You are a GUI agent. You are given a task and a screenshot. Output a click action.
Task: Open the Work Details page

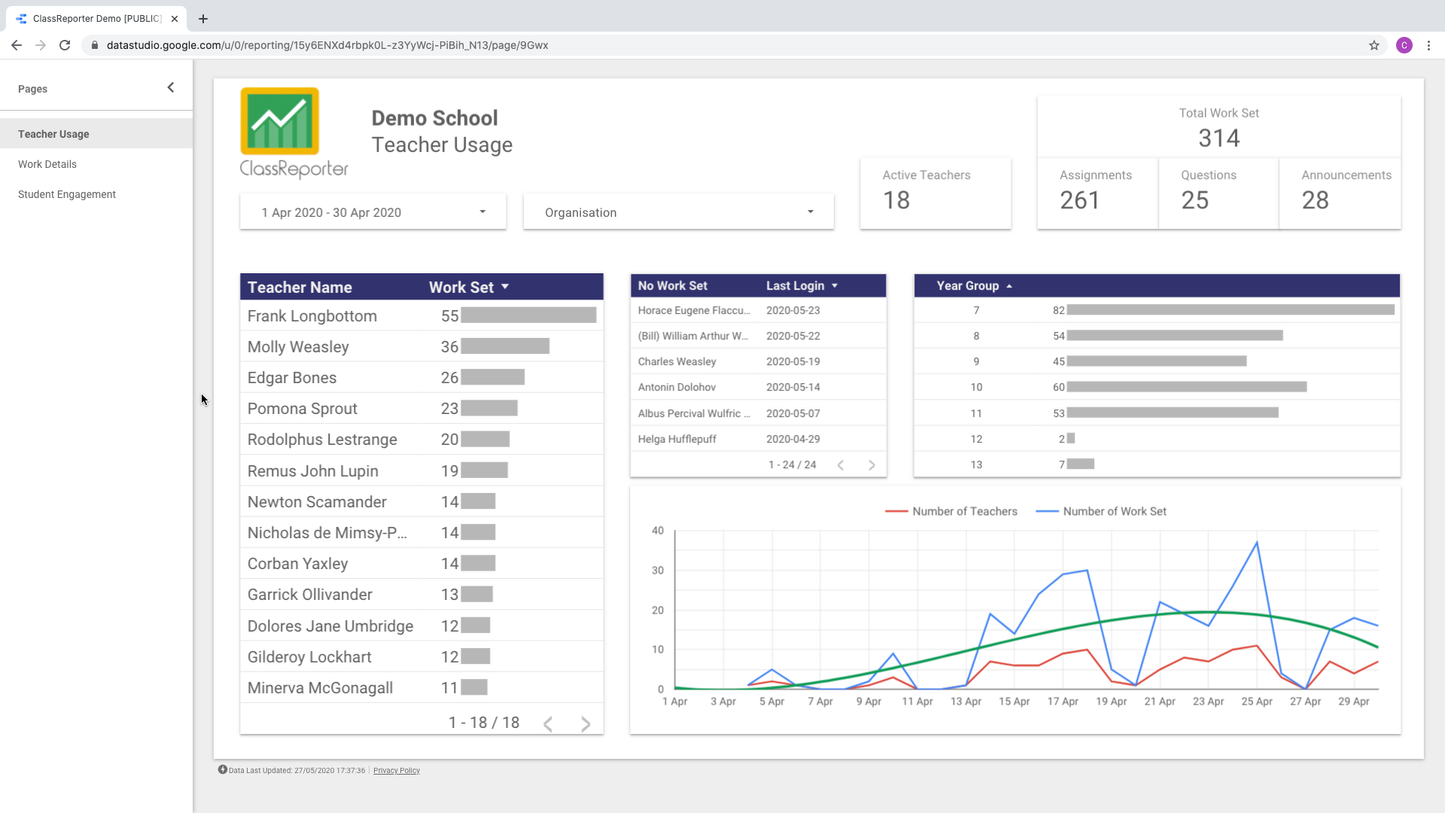pos(47,164)
